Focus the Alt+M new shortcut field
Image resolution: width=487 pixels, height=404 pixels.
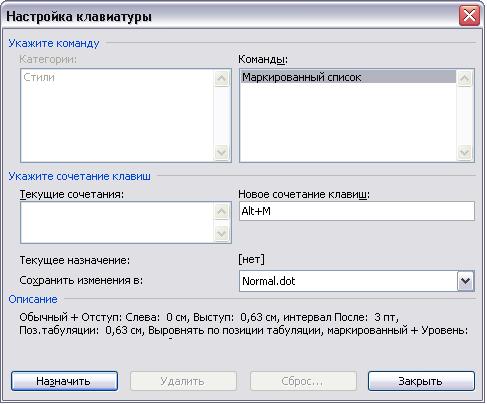point(357,211)
